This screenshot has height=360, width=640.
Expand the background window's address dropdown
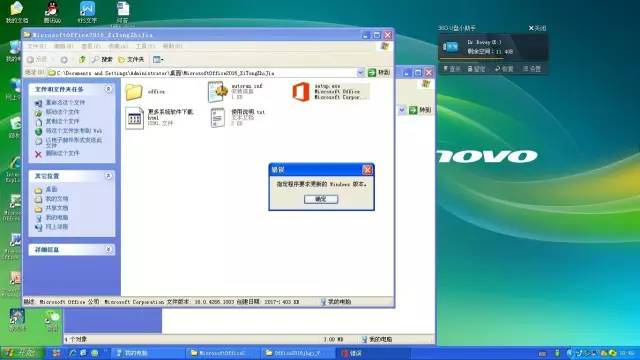[x=402, y=110]
